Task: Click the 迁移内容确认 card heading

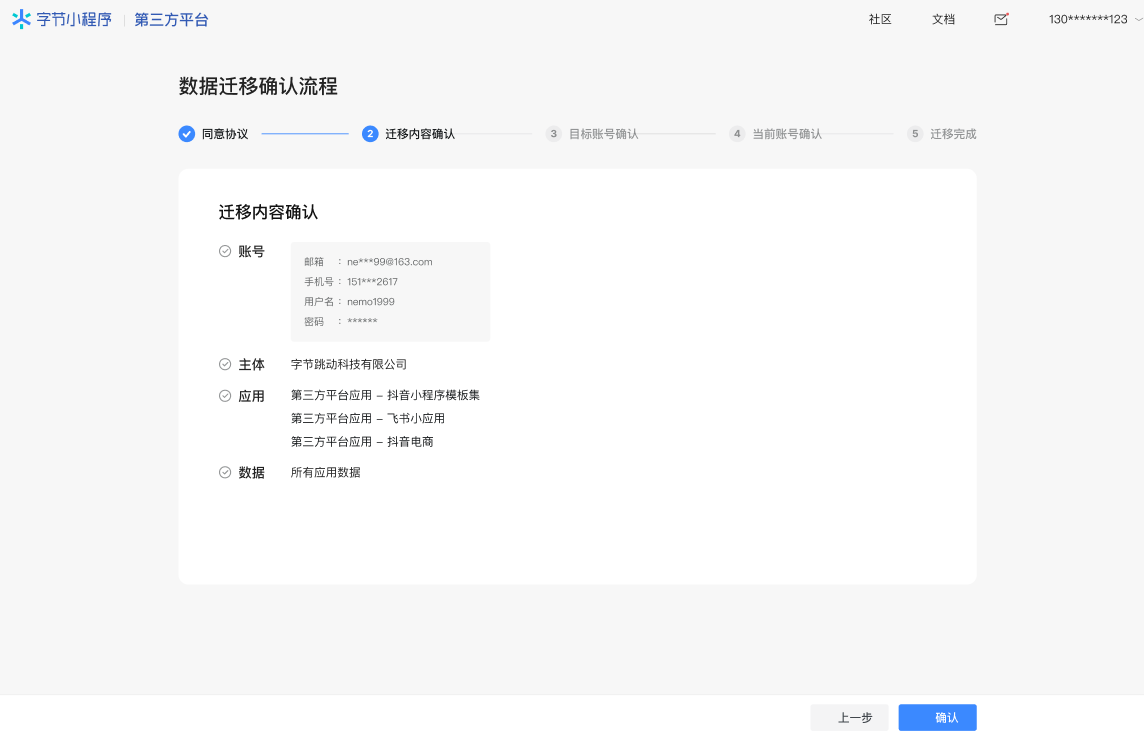Action: click(268, 212)
